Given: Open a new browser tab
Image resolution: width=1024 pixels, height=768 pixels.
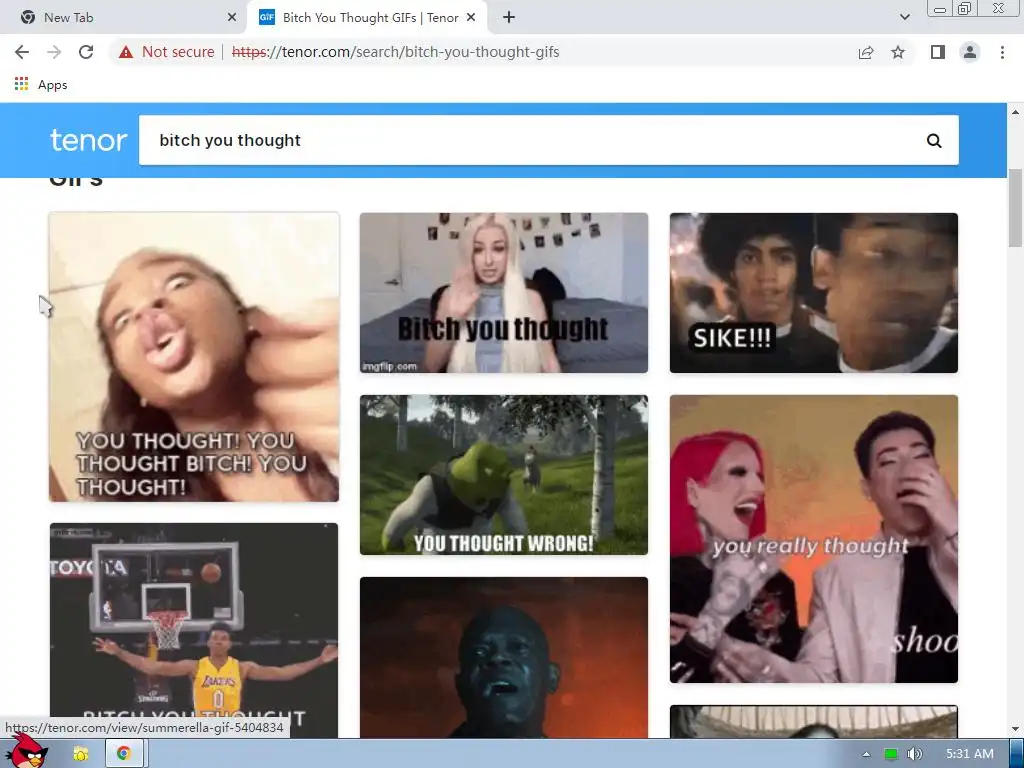Looking at the screenshot, I should (509, 18).
